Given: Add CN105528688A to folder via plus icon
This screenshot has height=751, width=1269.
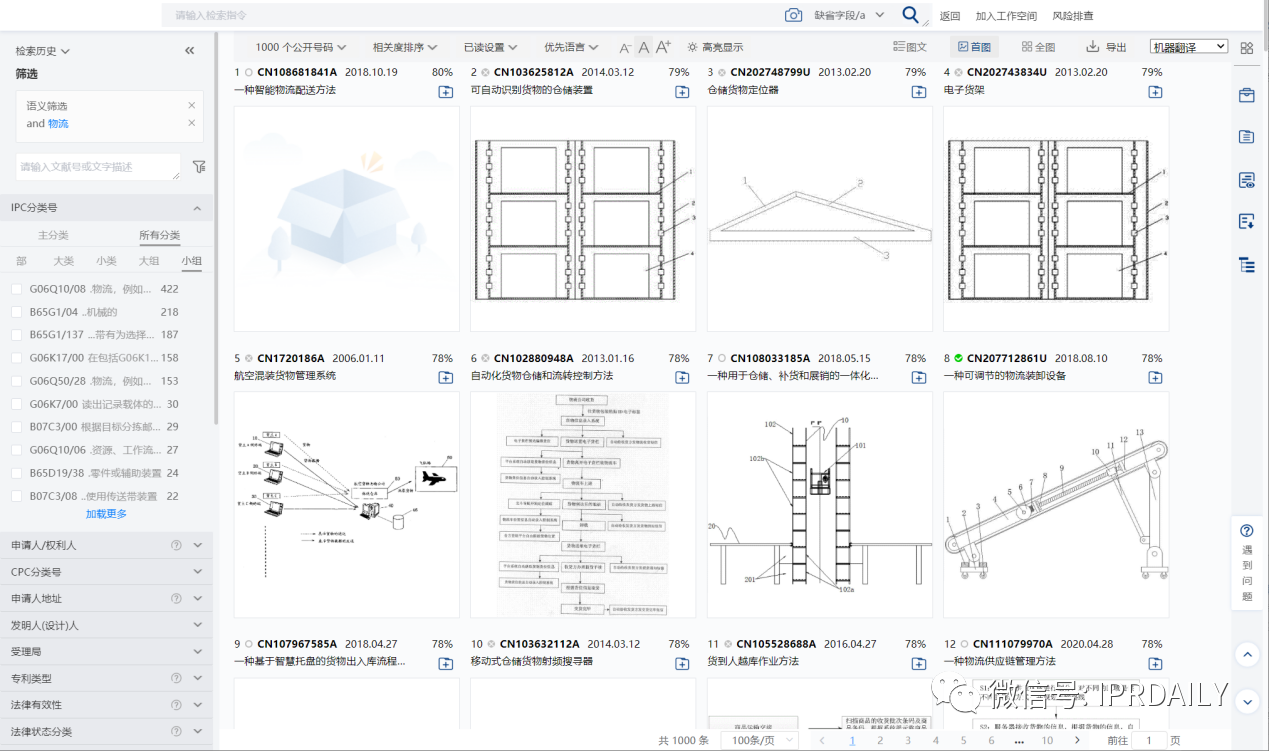Looking at the screenshot, I should [x=919, y=663].
